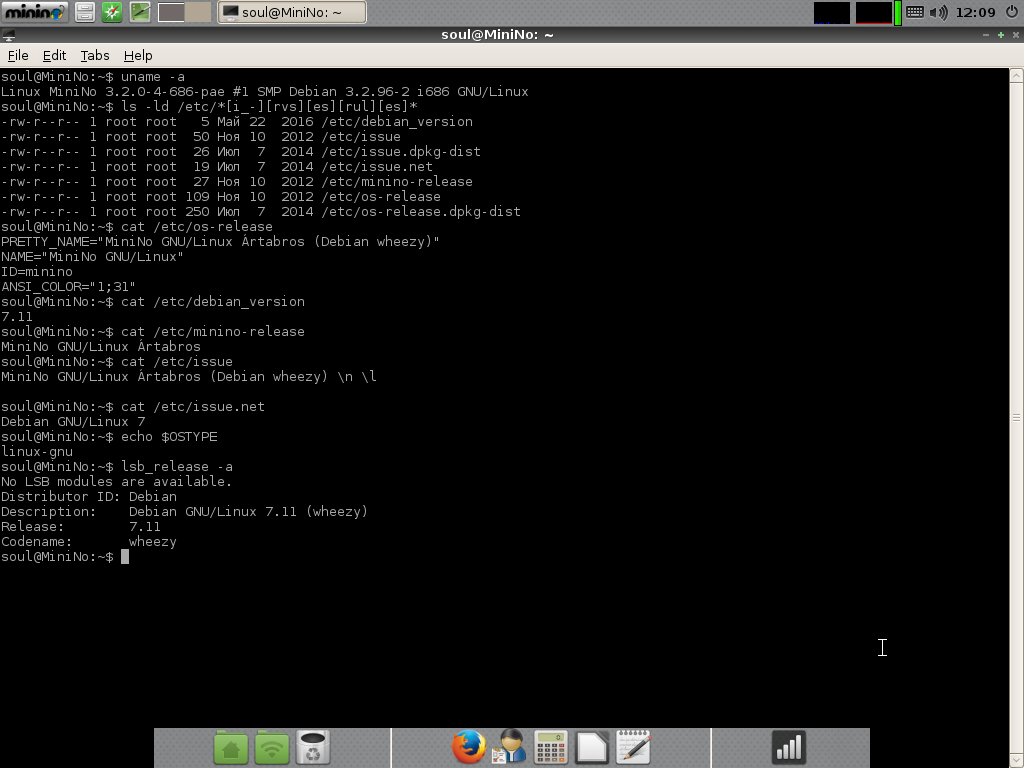Open the Help menu

tap(138, 56)
